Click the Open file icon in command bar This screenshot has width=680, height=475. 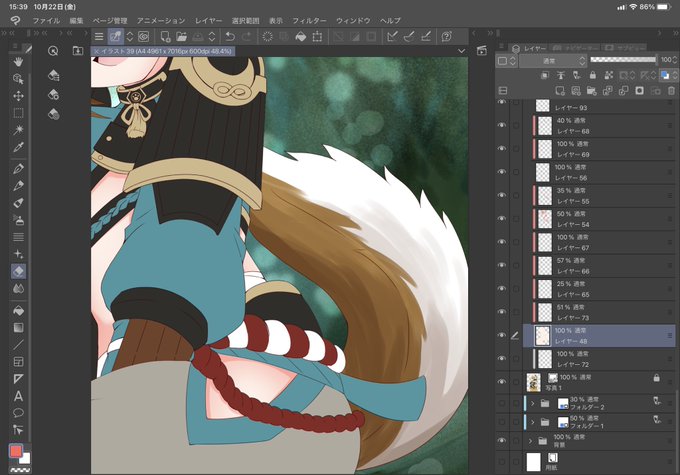[x=181, y=36]
